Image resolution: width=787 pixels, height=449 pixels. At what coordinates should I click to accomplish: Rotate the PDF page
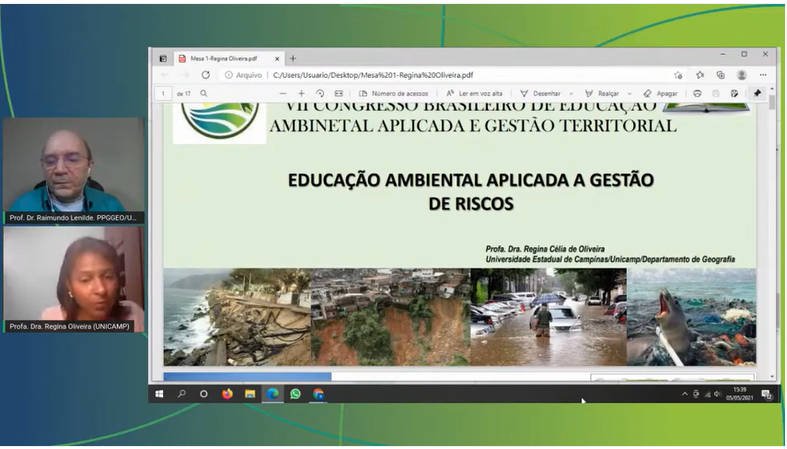(320, 93)
